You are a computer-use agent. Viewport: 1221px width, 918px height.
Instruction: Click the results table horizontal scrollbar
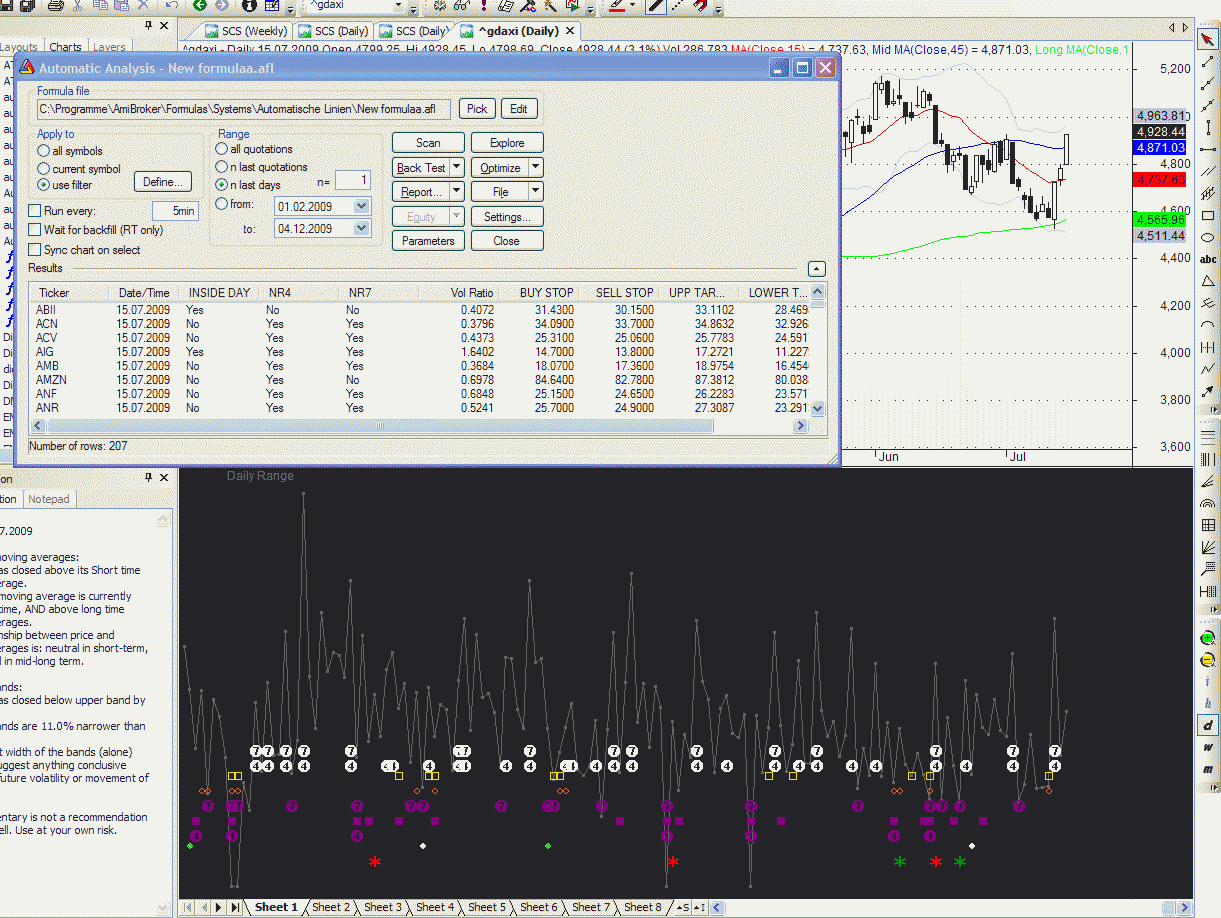tap(420, 426)
